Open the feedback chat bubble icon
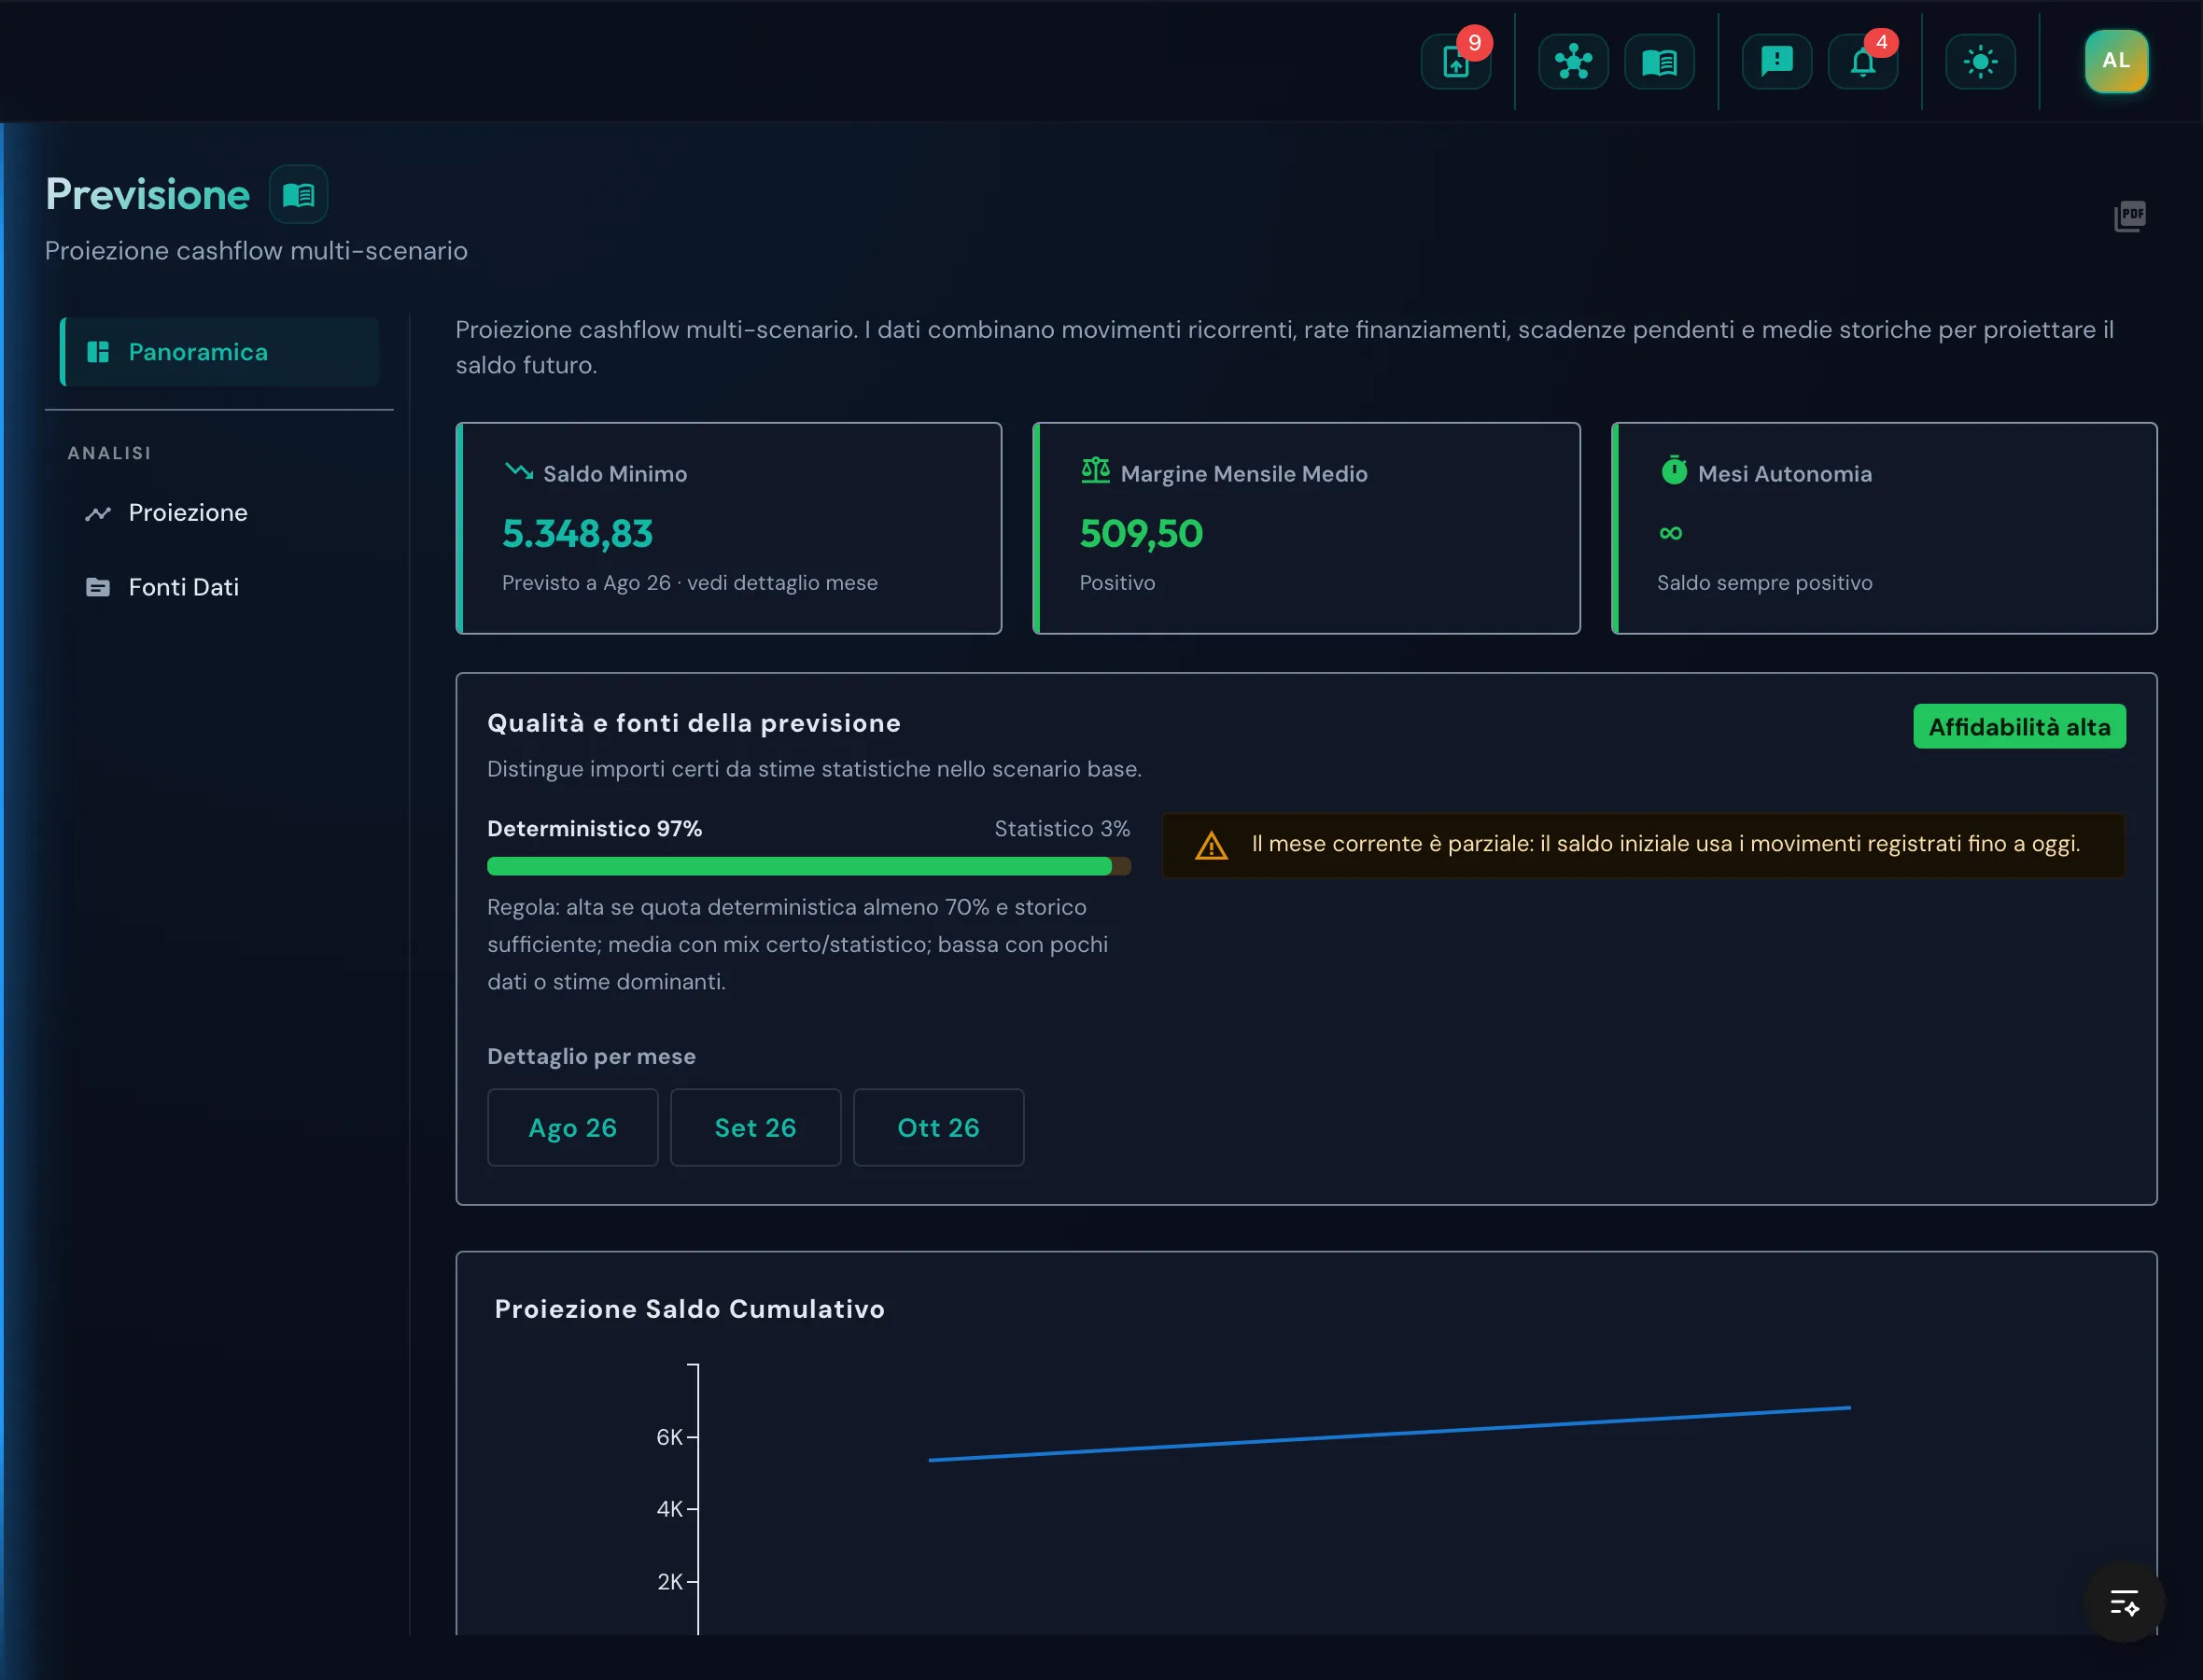 [1776, 62]
